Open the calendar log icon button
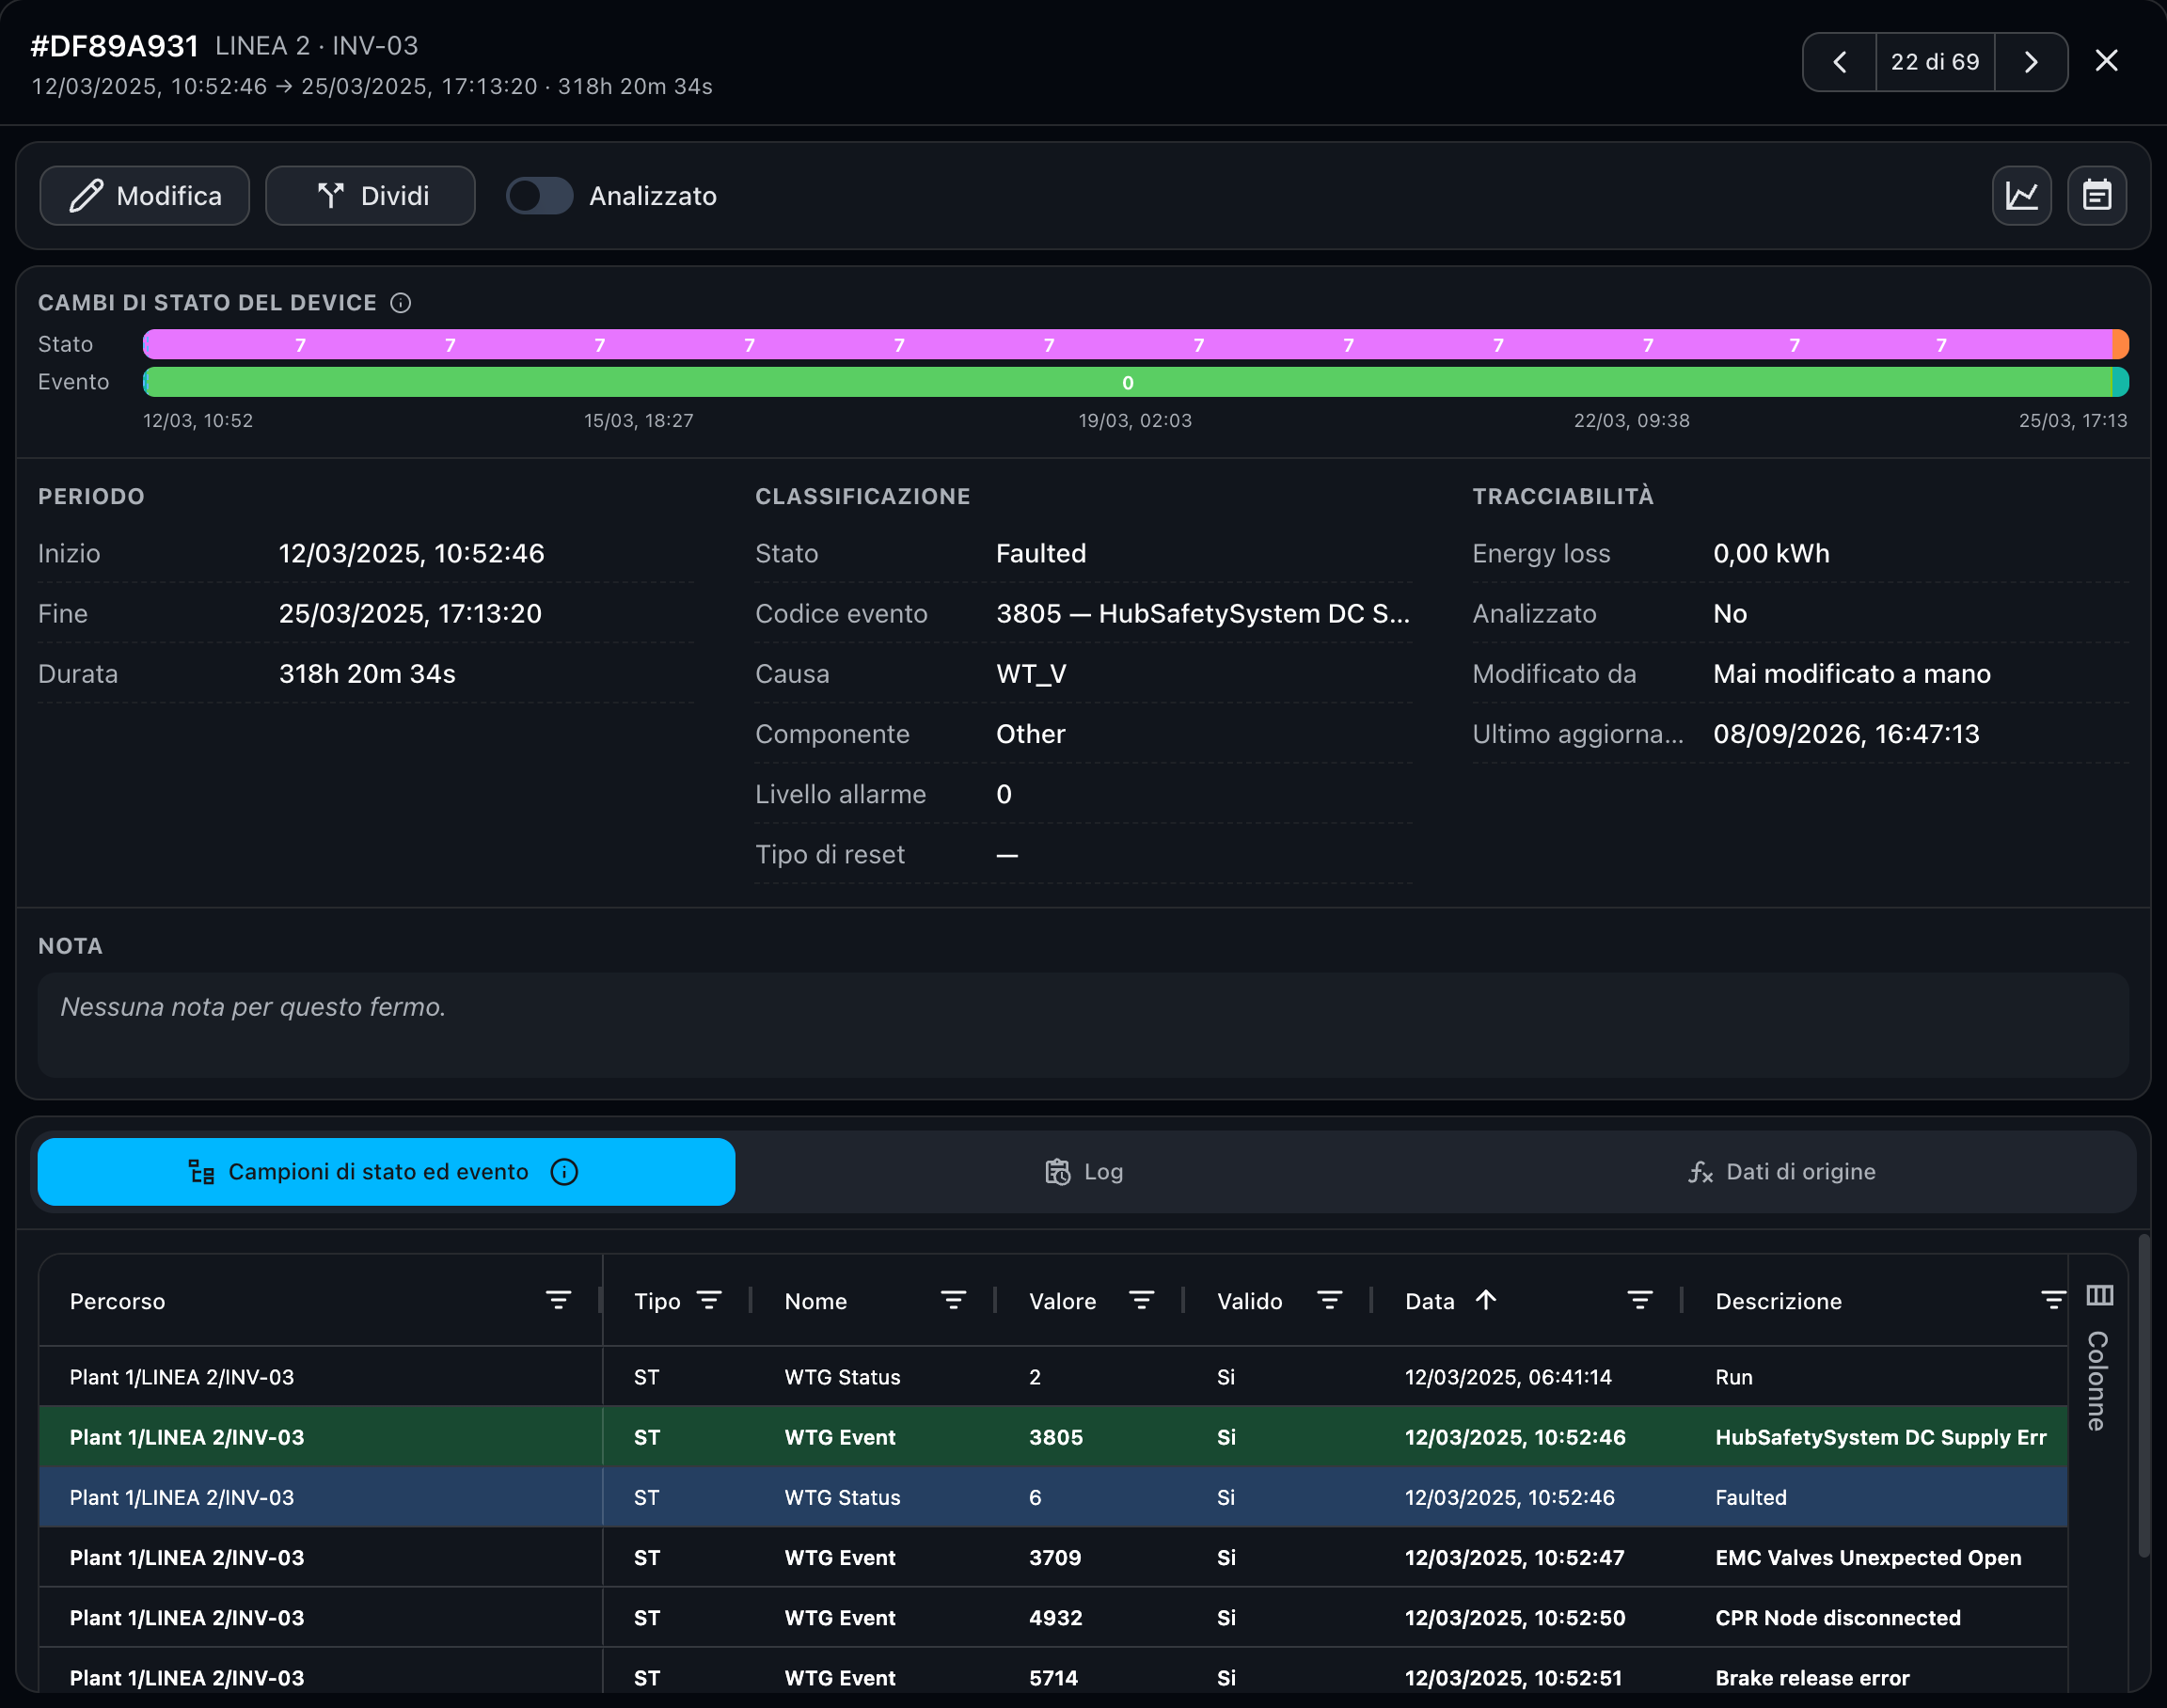This screenshot has height=1708, width=2167. (x=2096, y=196)
